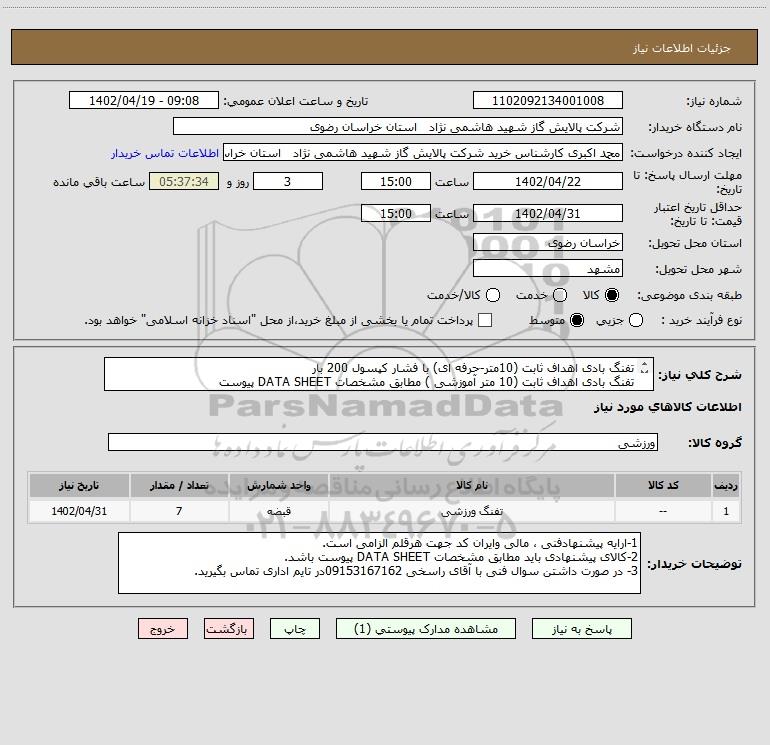Click the table date cell 1402/04/31
The image size is (770, 745).
(79, 511)
